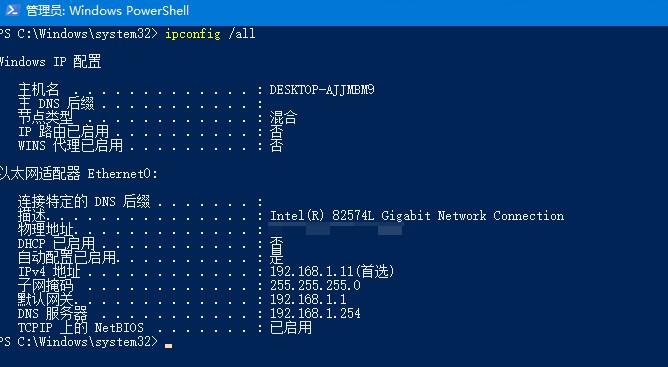Click the Ethernet0 adapter heading line
The width and height of the screenshot is (668, 367).
point(78,173)
